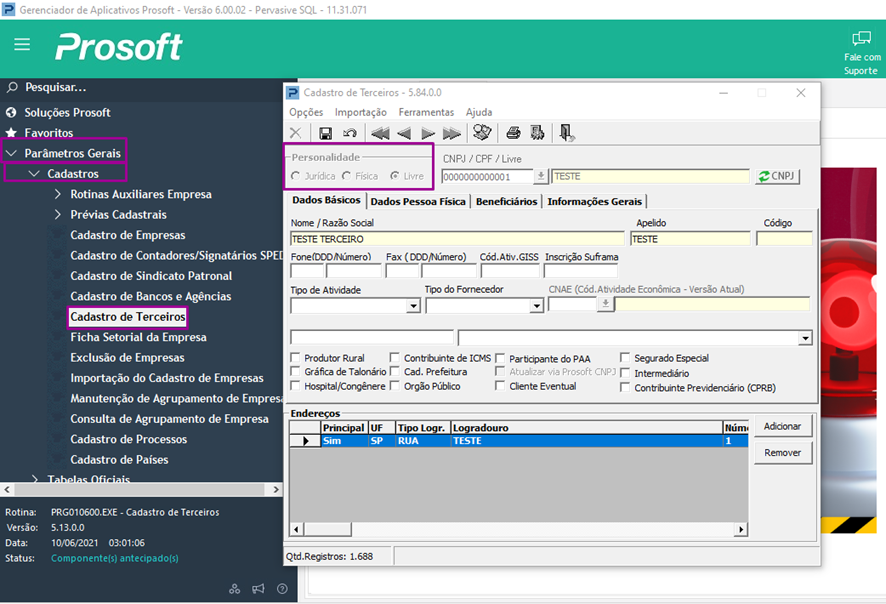Jump to last record with fast-forward arrows
The image size is (886, 604).
452,133
